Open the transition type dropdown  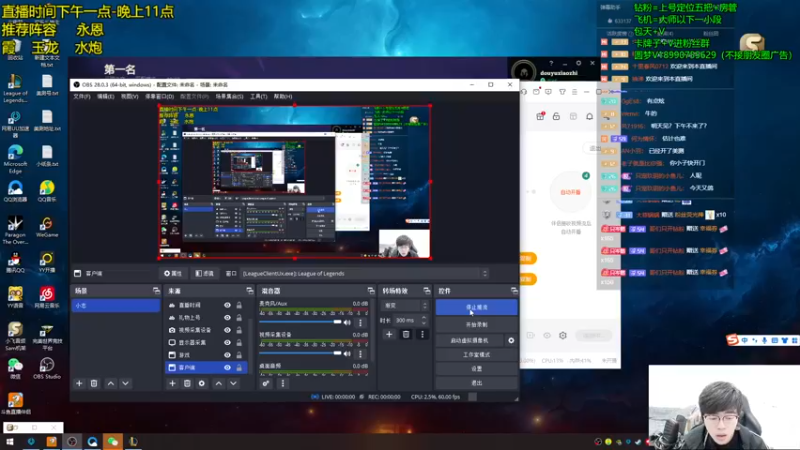click(x=405, y=306)
